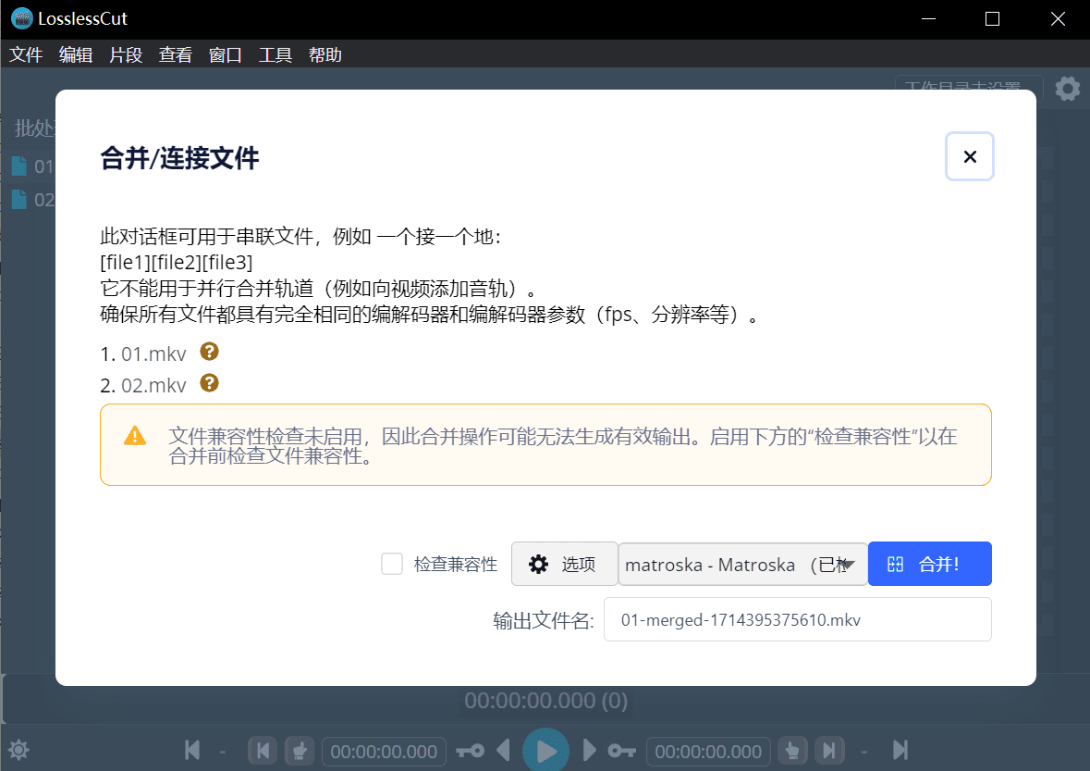Close the 合并/连接文件 dialog with the X
The height and width of the screenshot is (771, 1090).
pyautogui.click(x=970, y=156)
